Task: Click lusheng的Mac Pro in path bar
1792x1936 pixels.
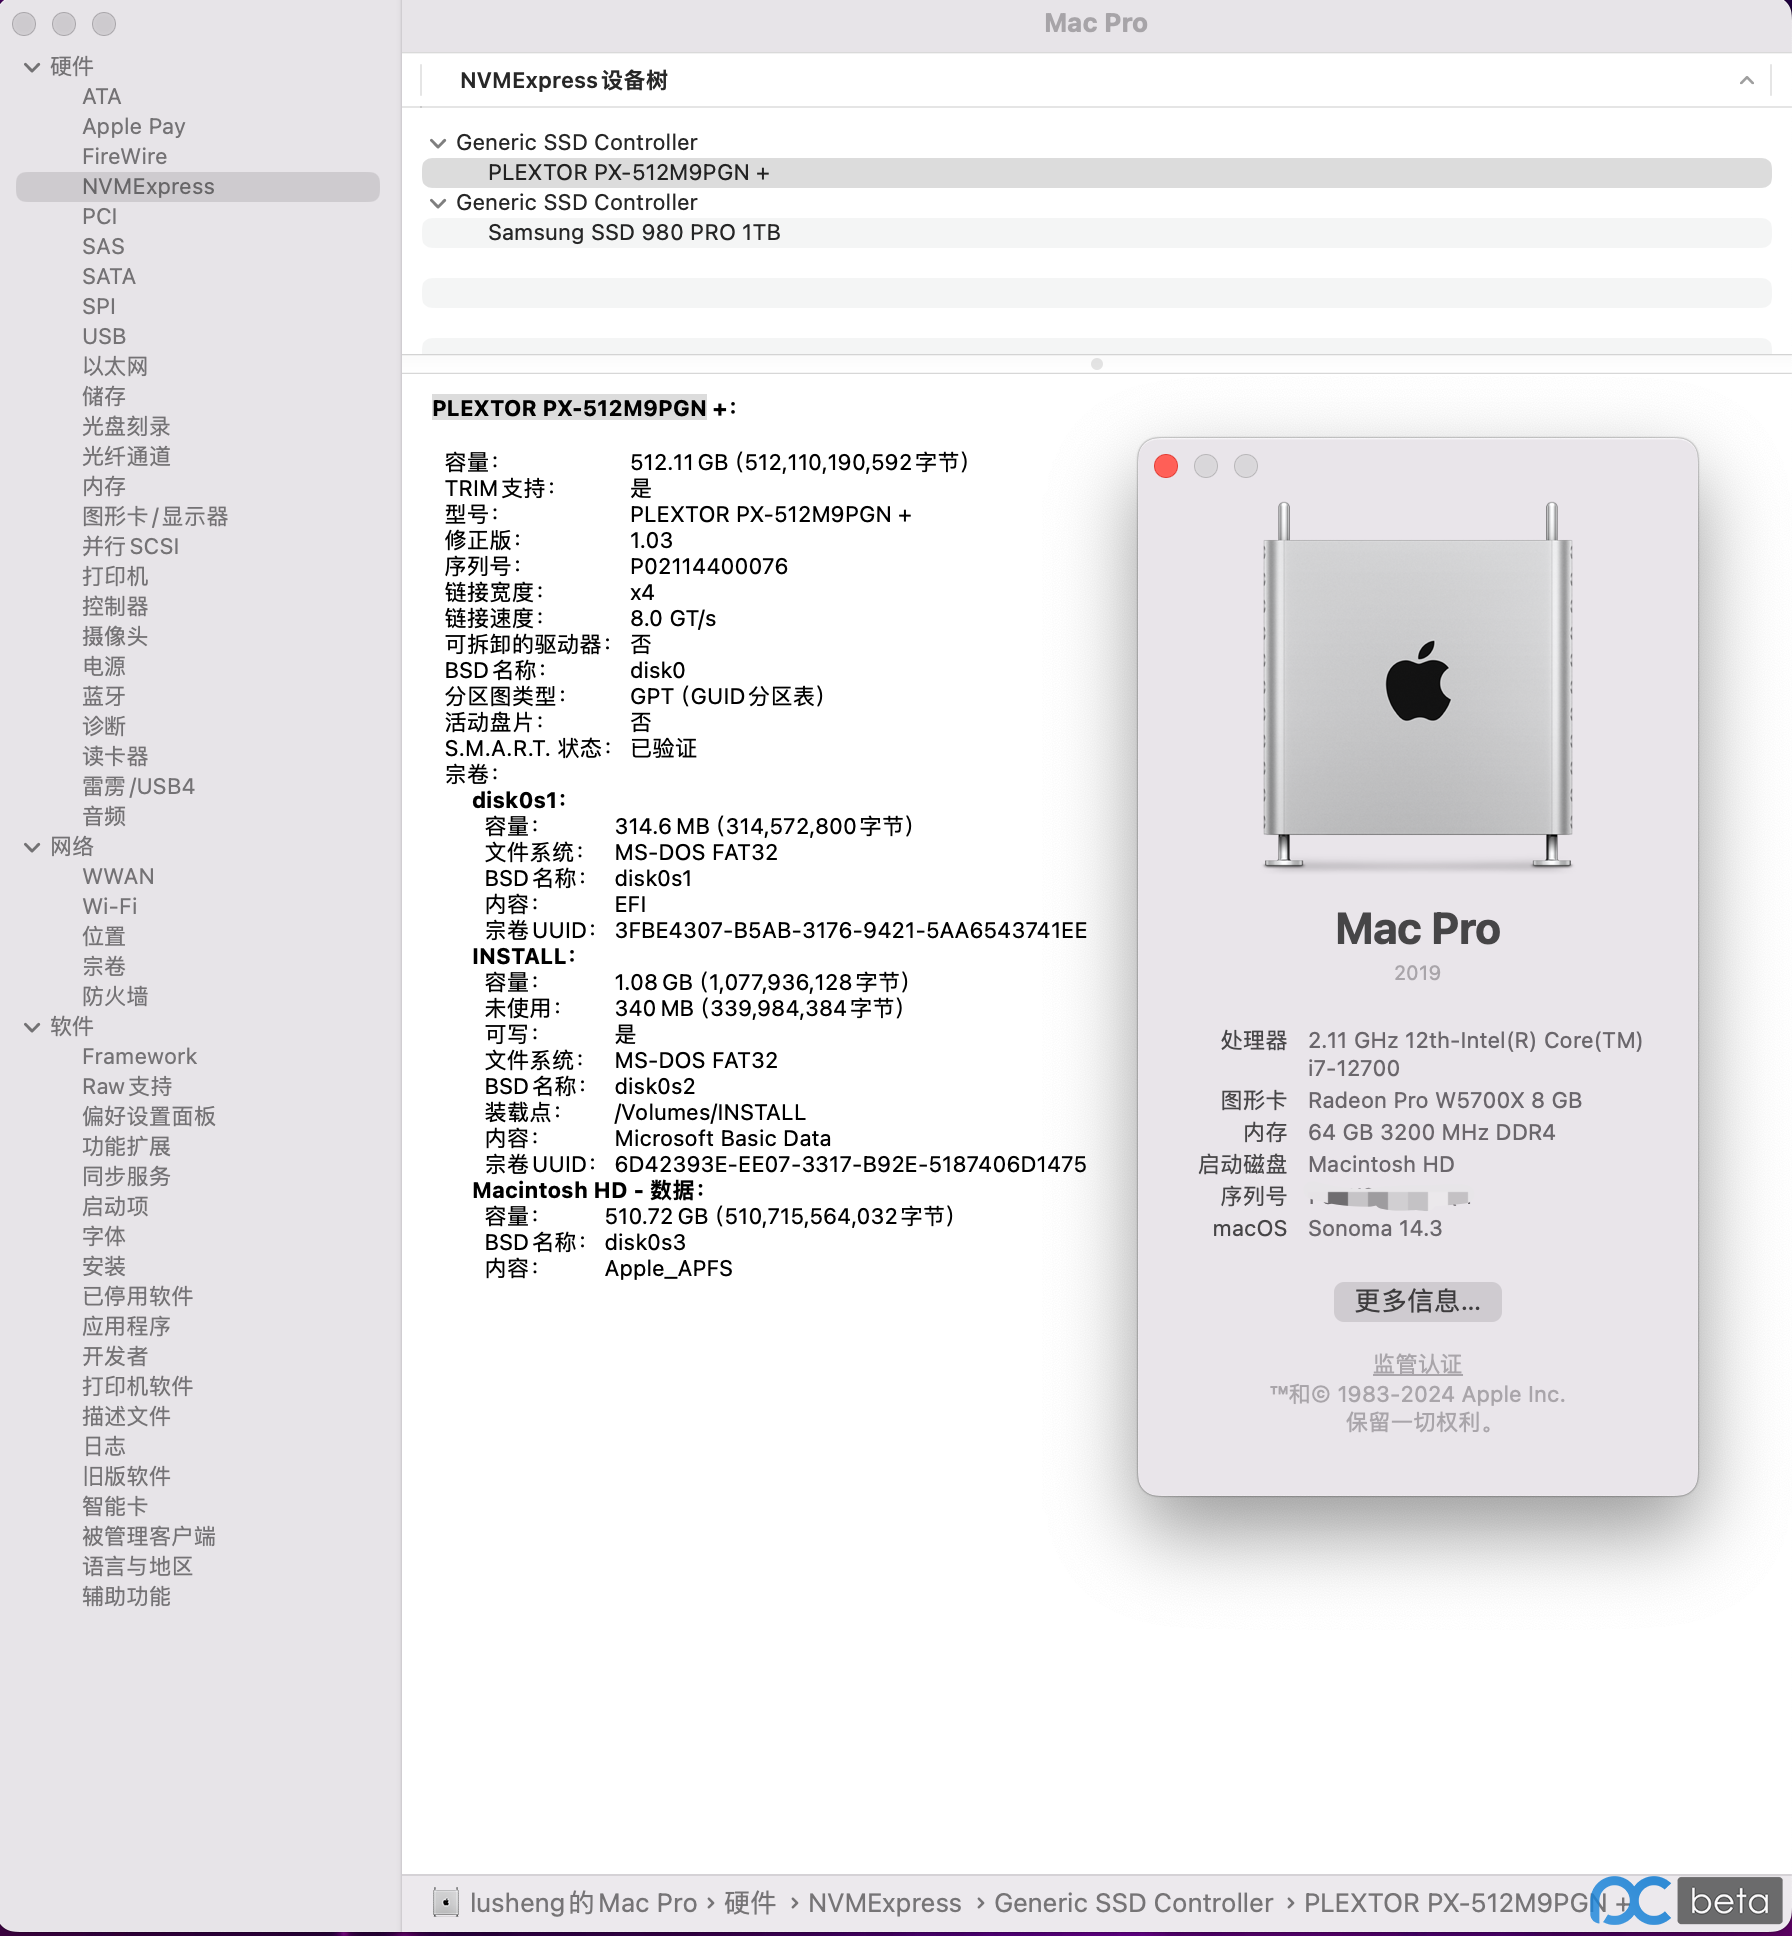Action: tap(583, 1903)
